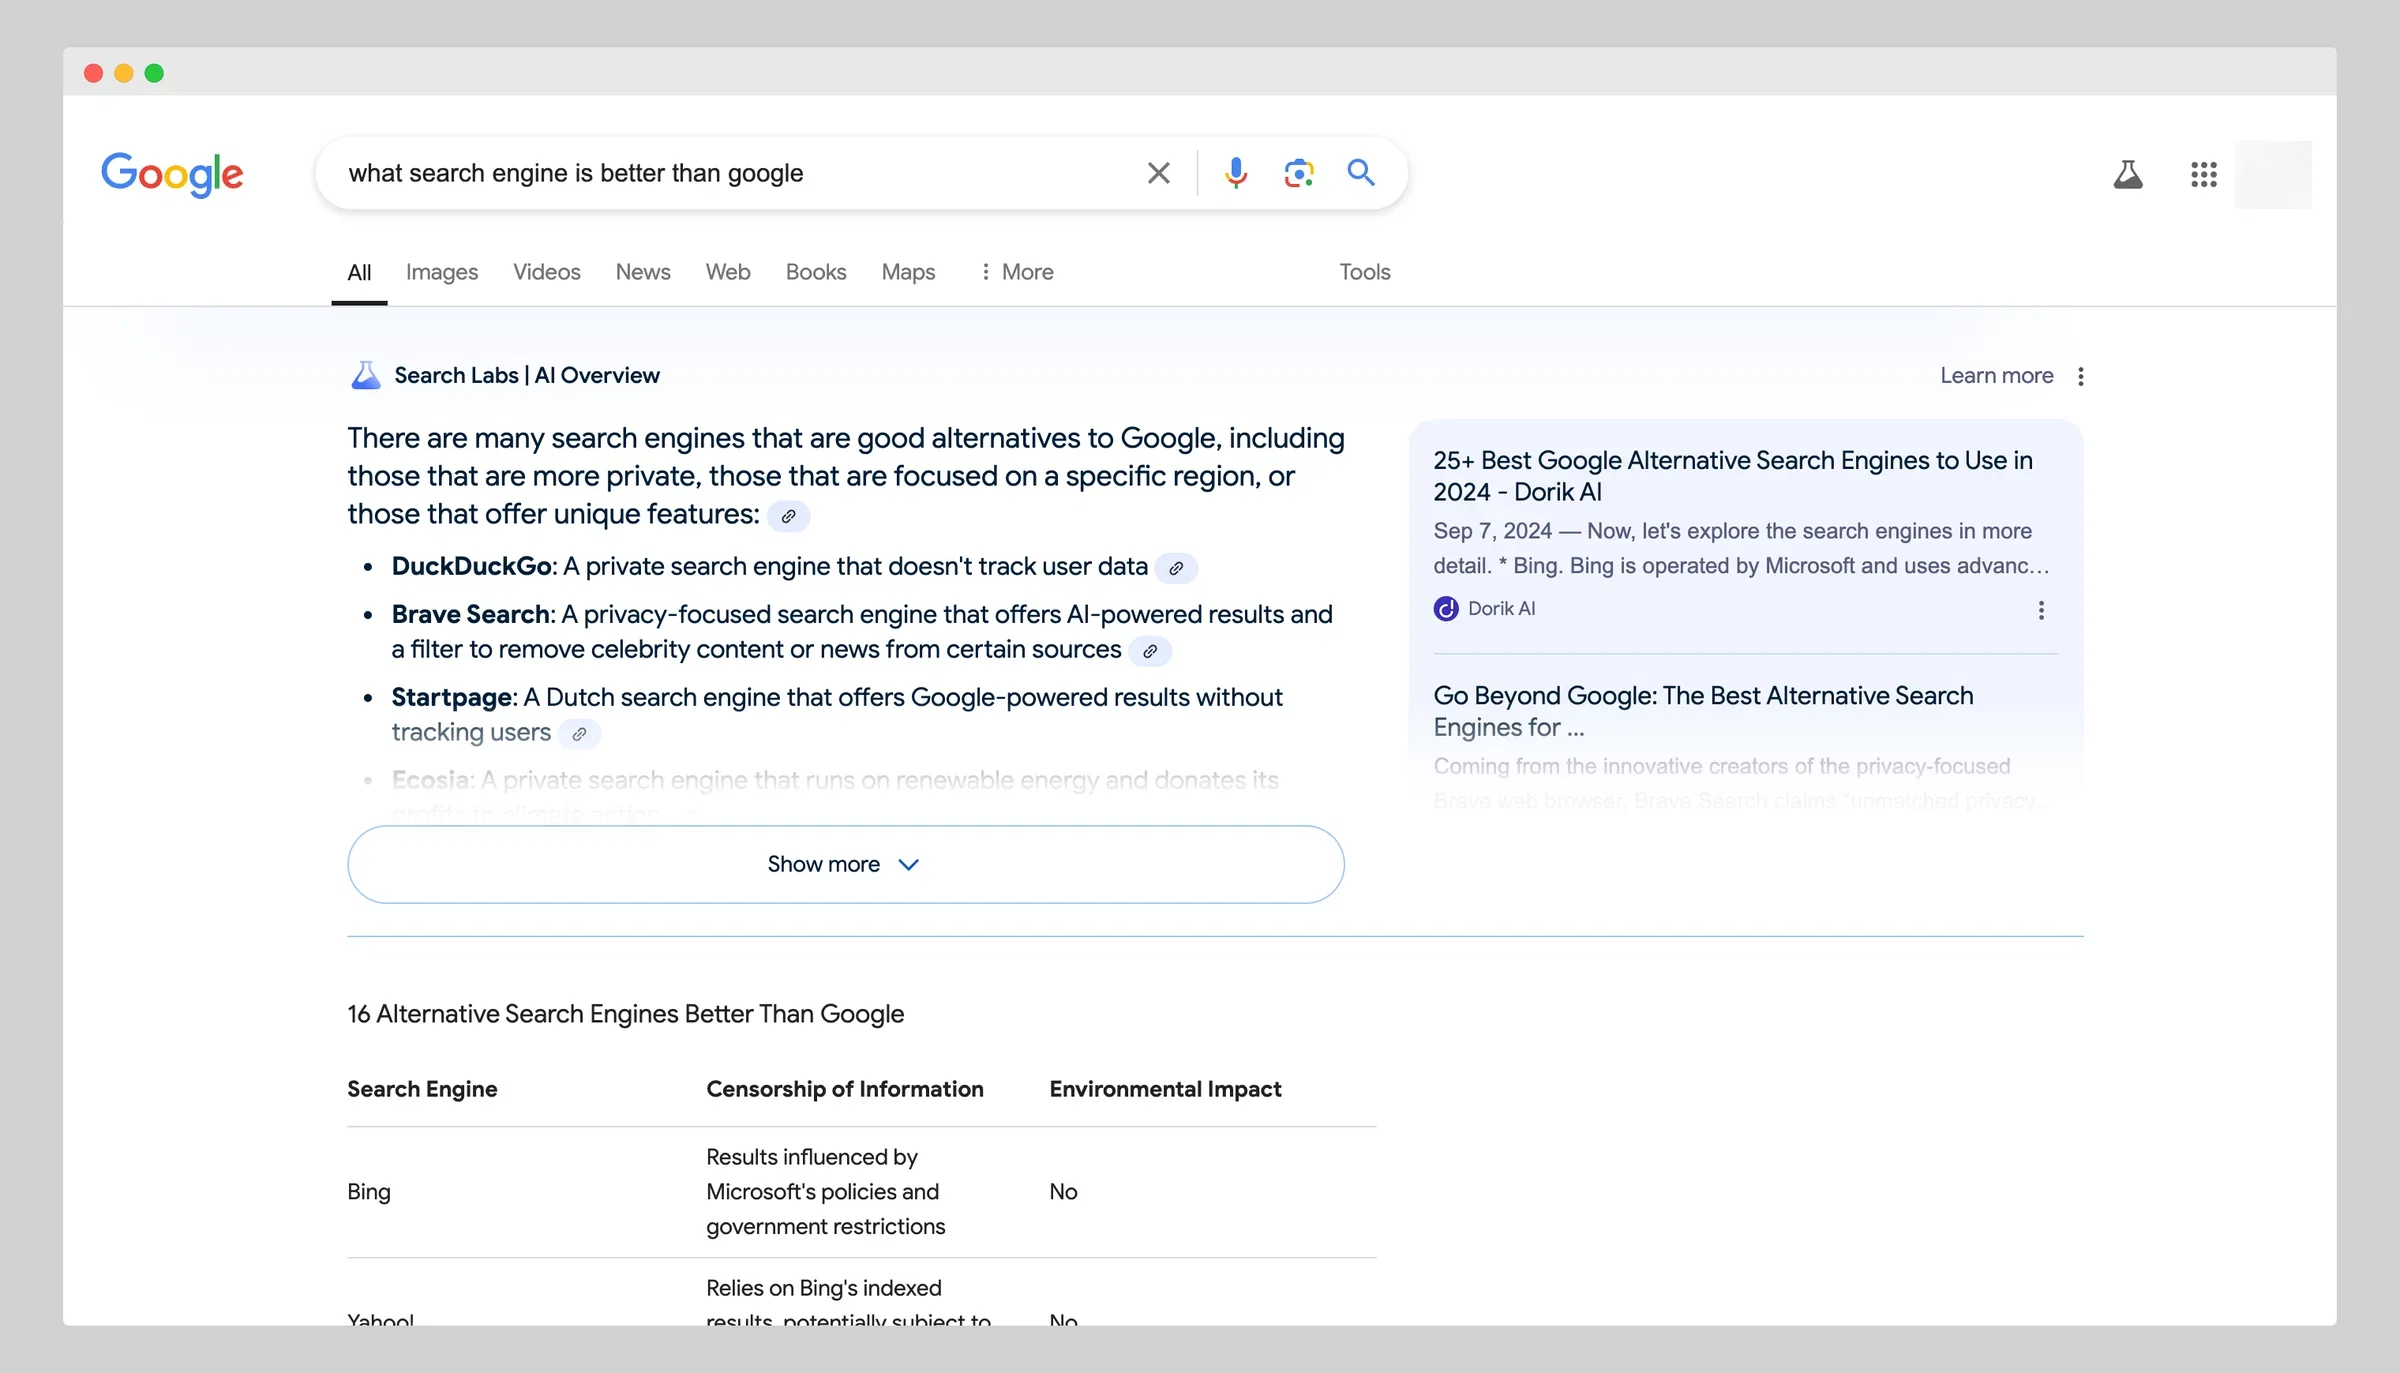Switch to the Books tab

click(816, 272)
